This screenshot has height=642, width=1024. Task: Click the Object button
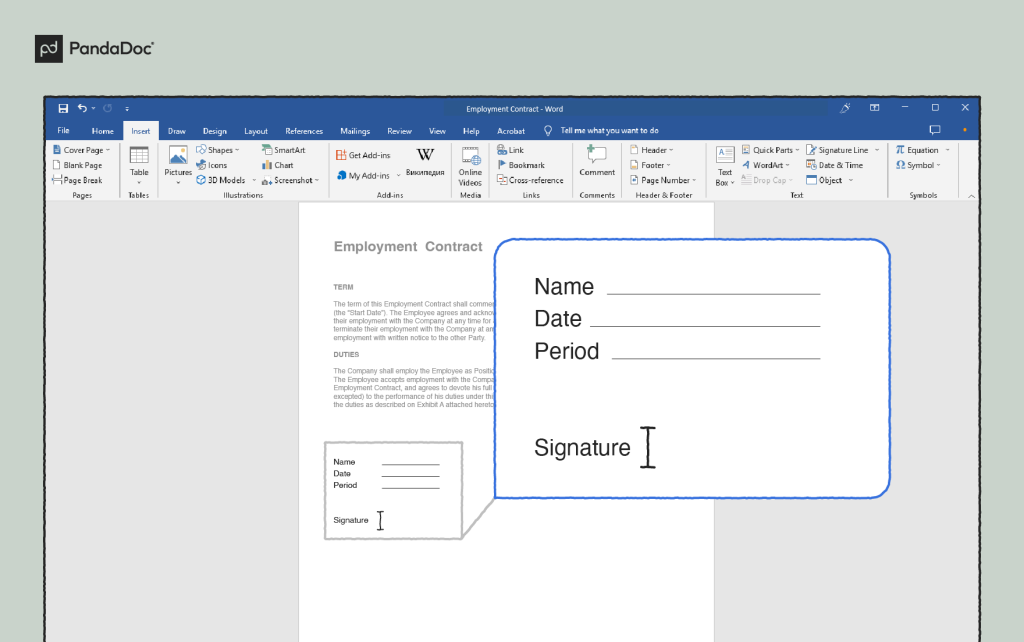[x=824, y=180]
